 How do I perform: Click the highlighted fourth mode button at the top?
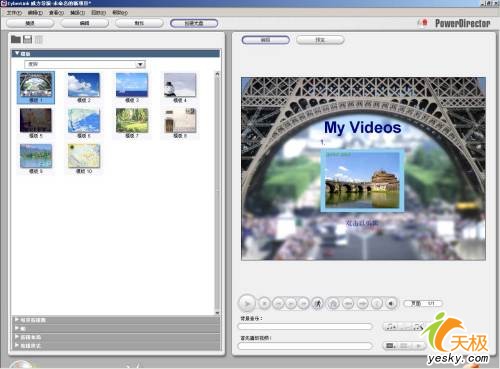pos(194,23)
